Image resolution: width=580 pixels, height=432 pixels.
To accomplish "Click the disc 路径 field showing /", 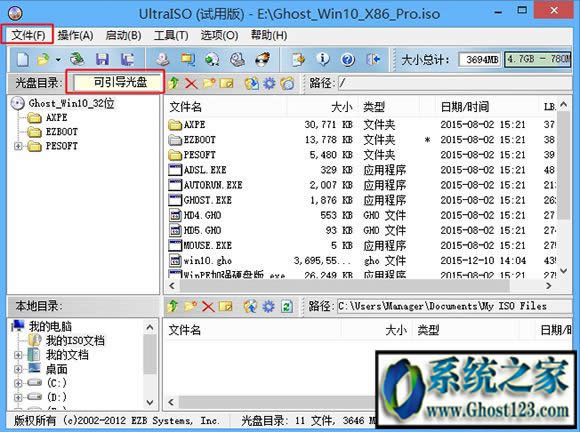I will click(455, 83).
